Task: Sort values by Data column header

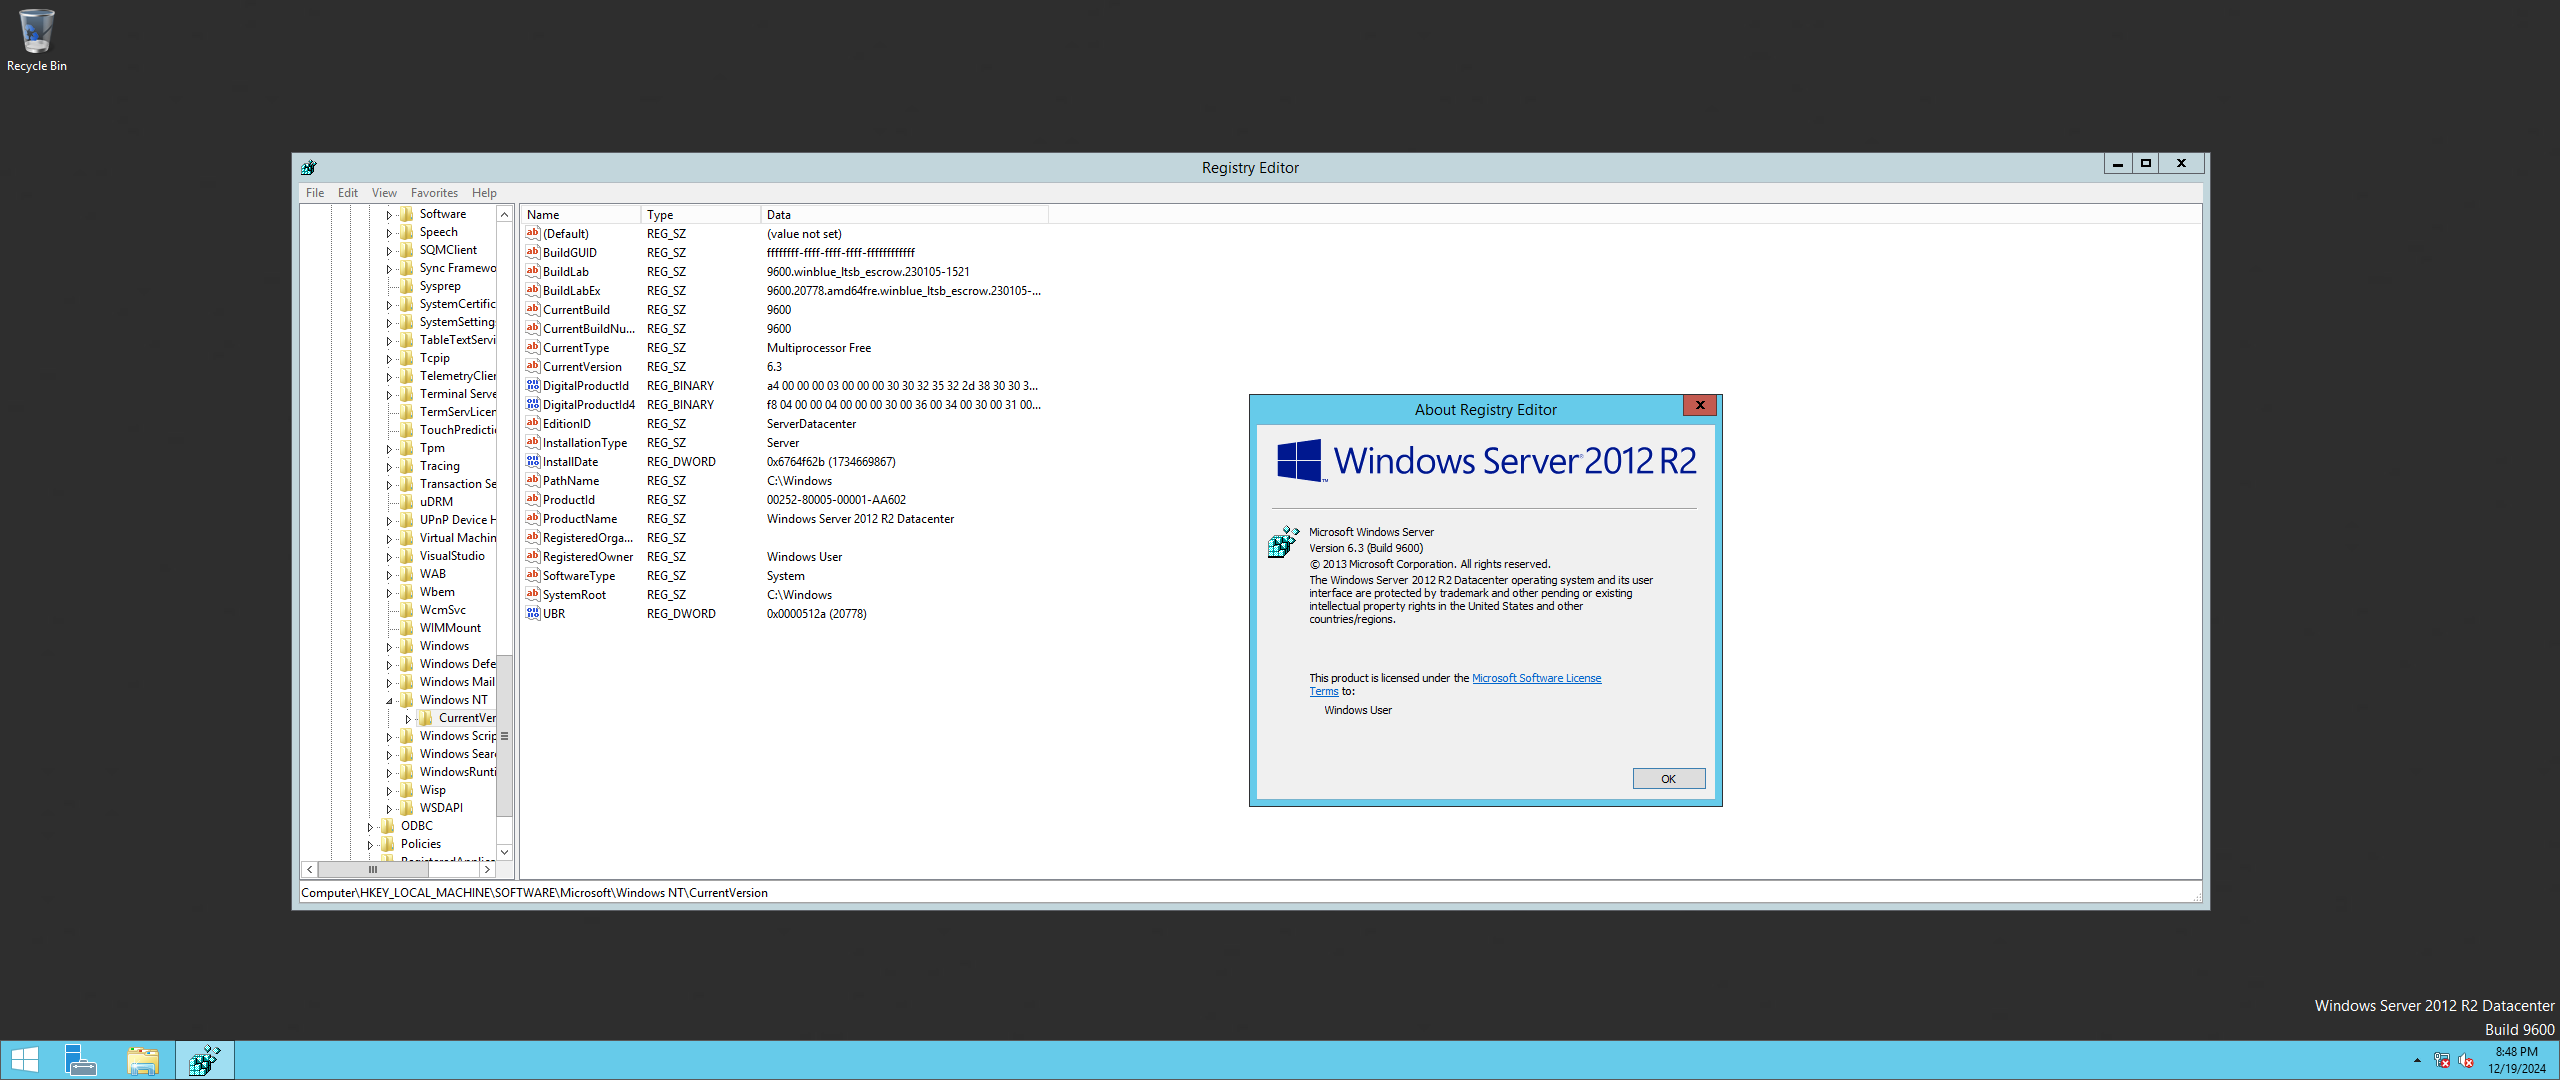Action: (x=904, y=215)
